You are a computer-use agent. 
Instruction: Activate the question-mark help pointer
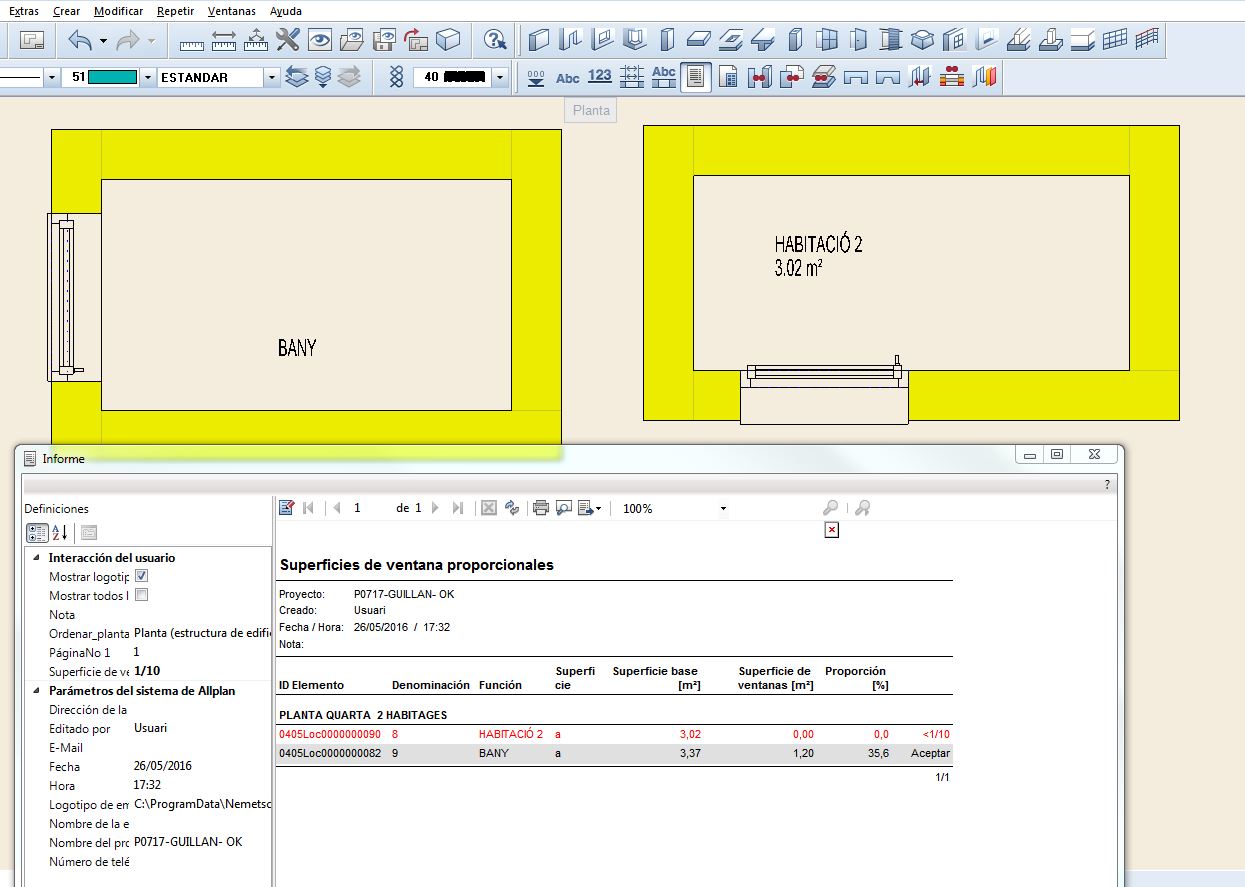494,41
